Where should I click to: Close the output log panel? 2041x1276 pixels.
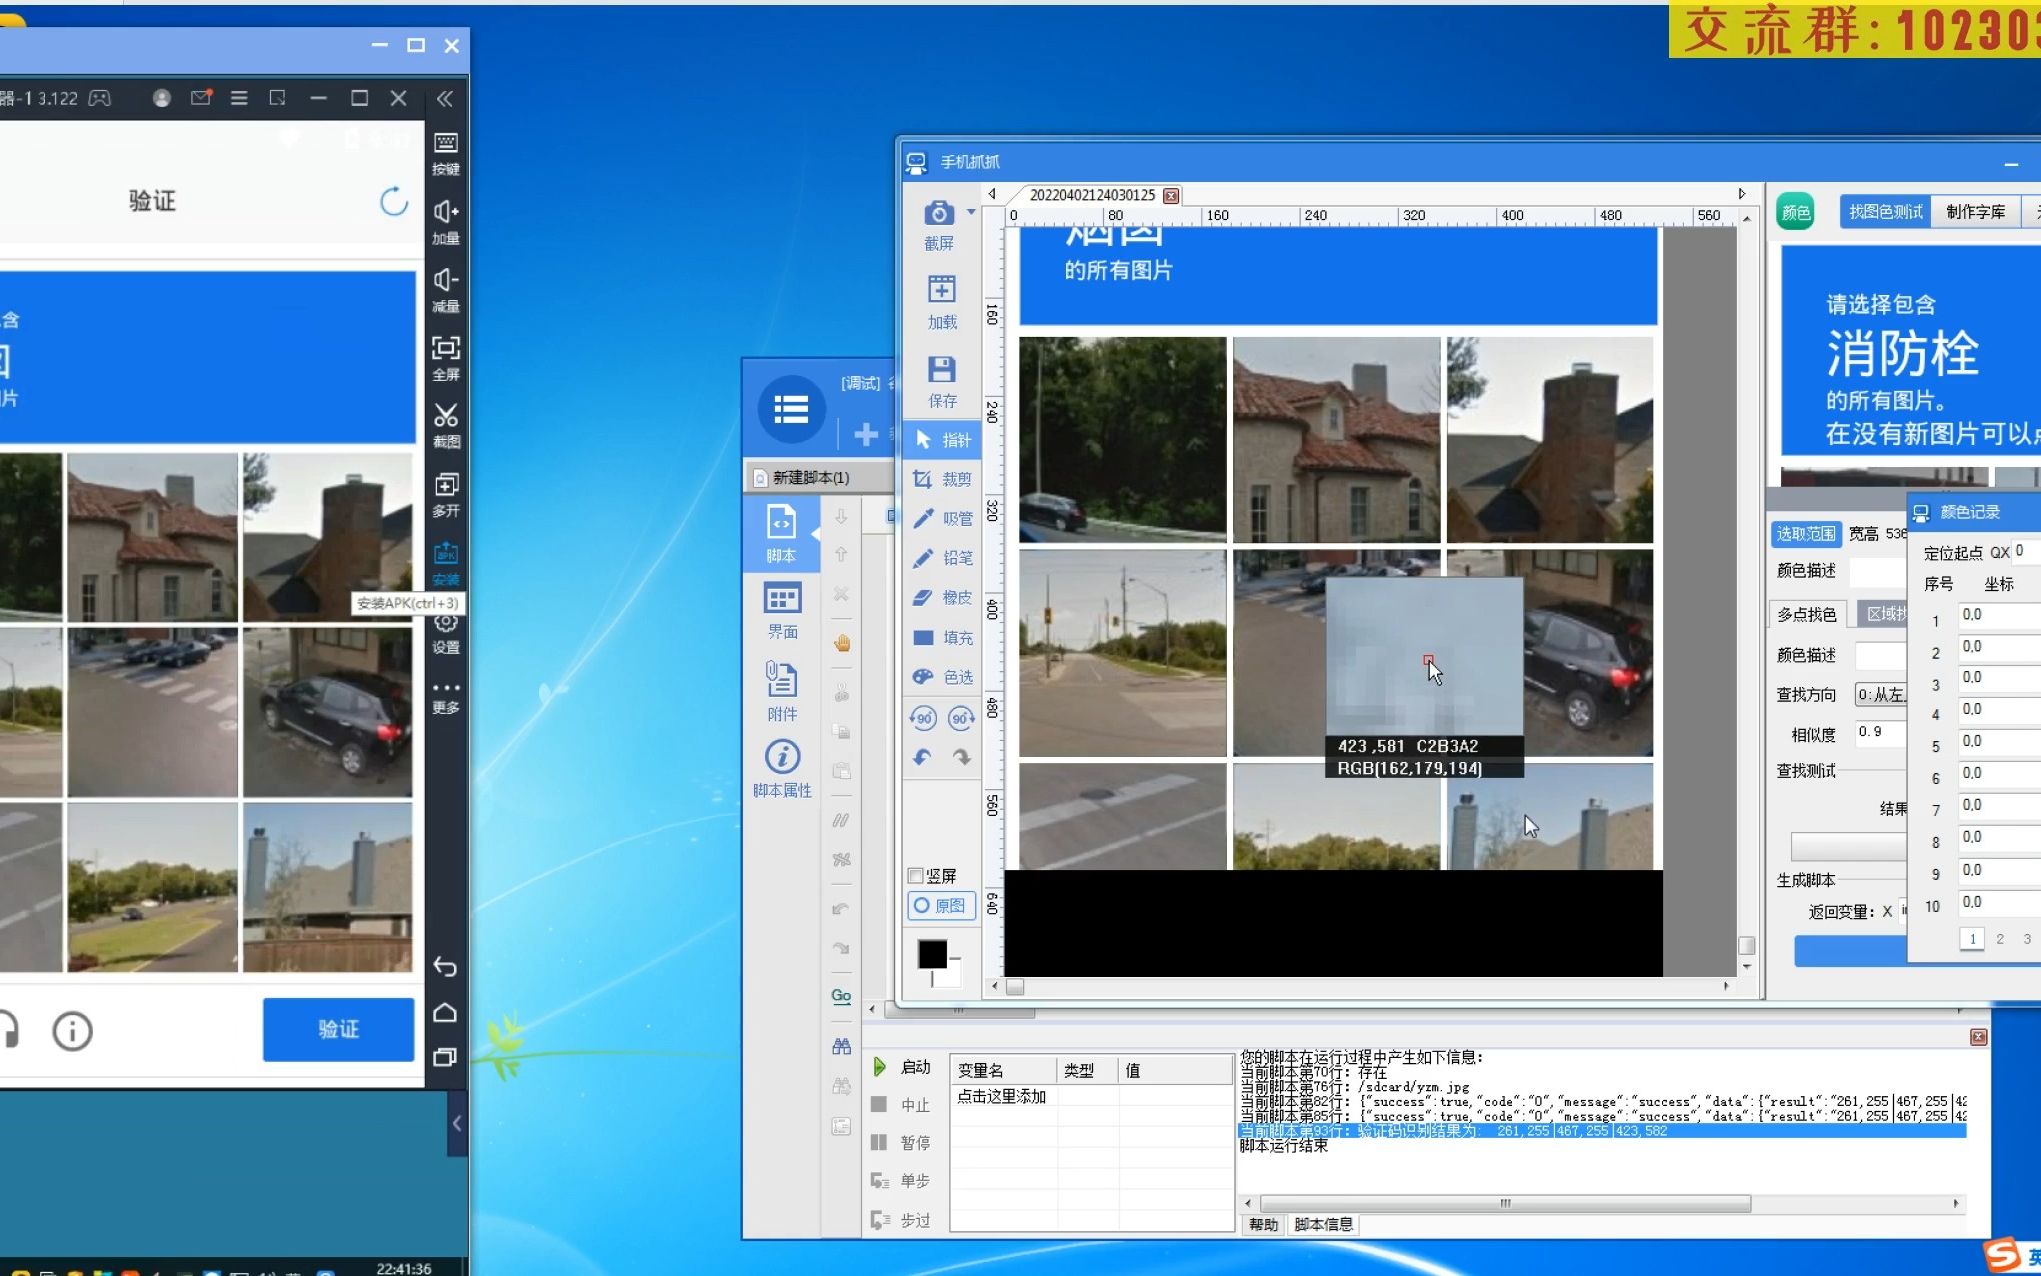click(1978, 1038)
